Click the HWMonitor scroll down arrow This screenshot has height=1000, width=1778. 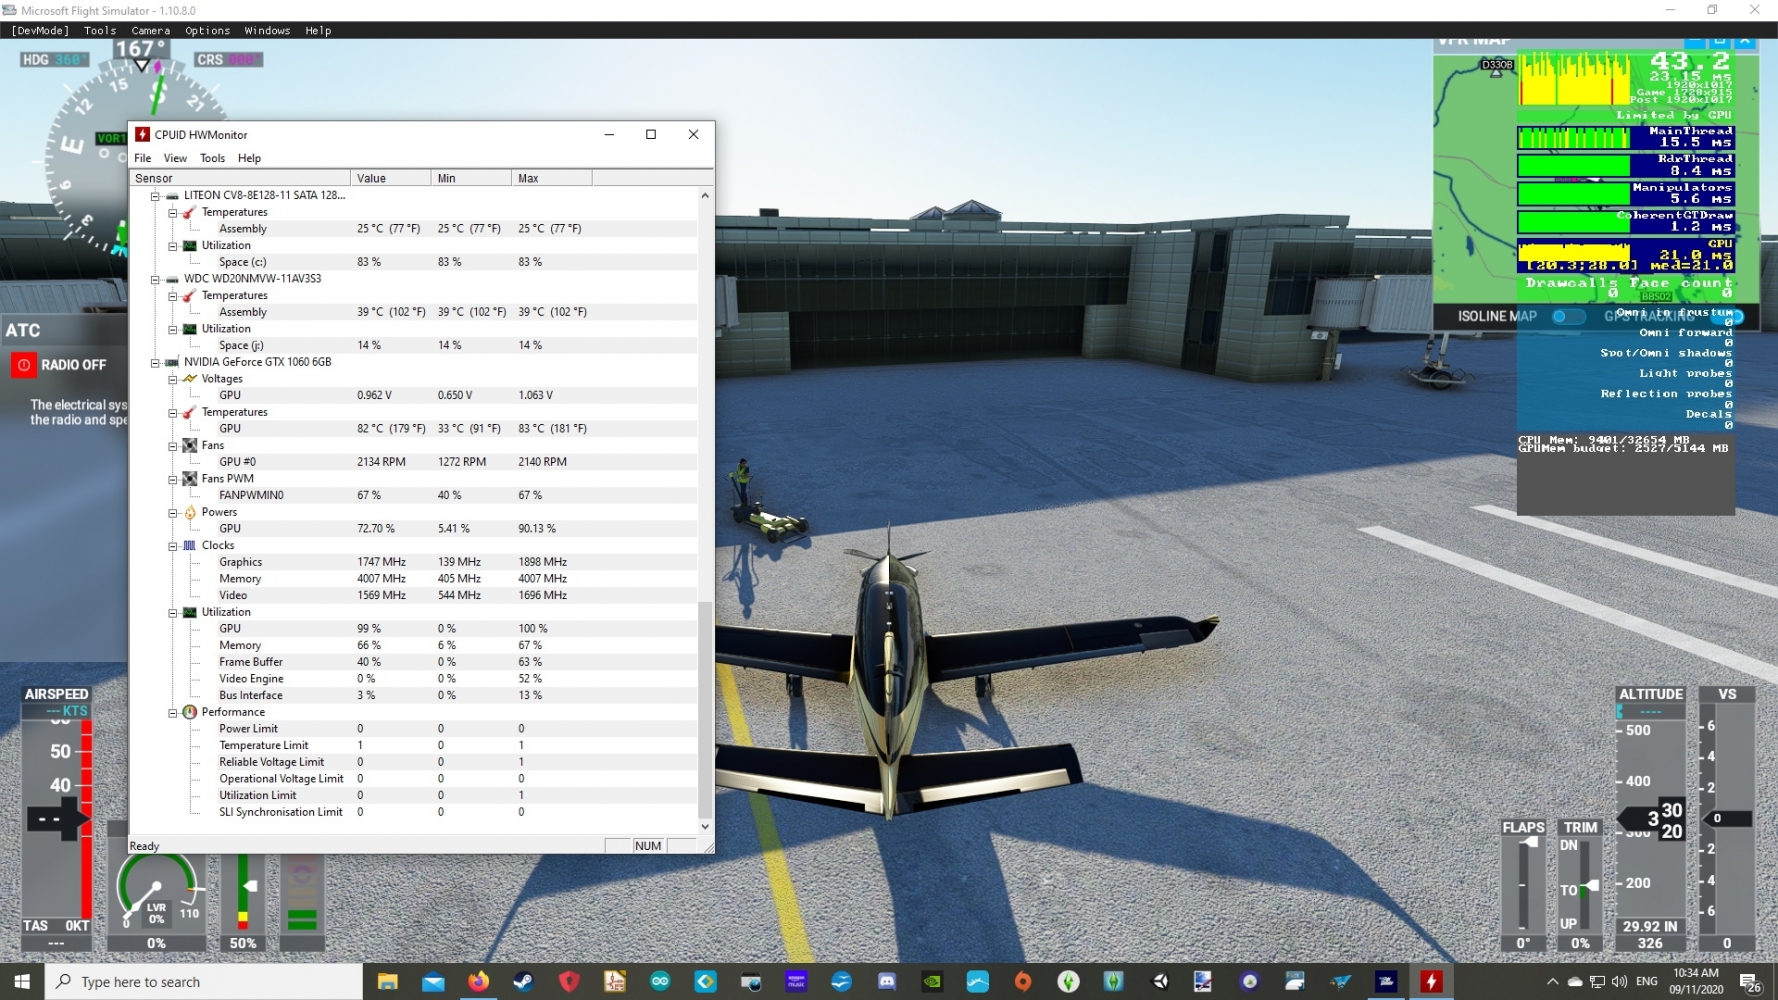point(705,826)
